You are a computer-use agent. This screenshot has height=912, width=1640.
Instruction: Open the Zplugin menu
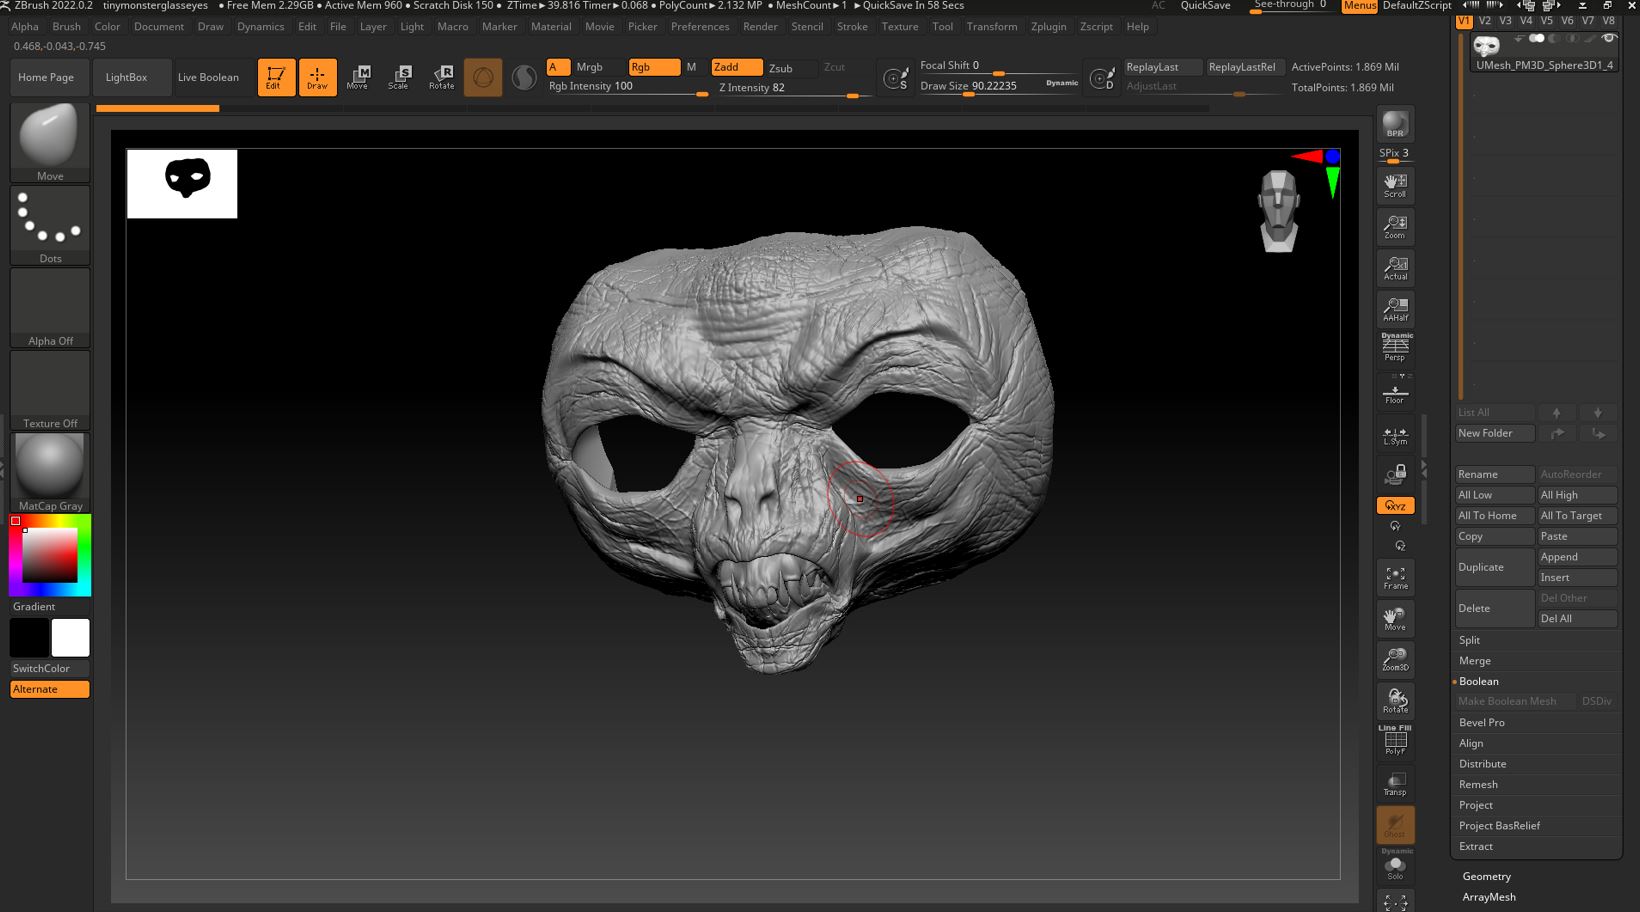pyautogui.click(x=1048, y=26)
